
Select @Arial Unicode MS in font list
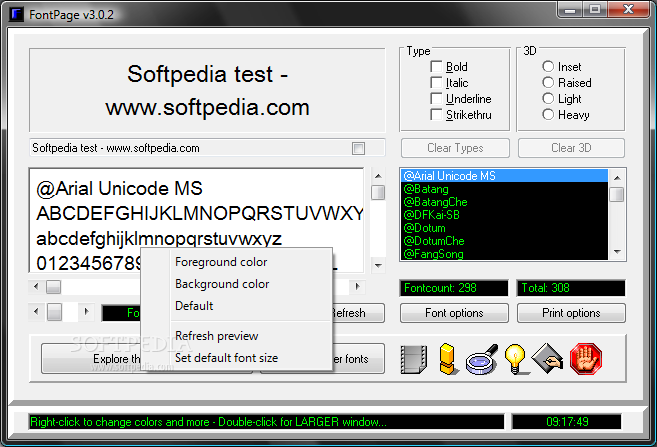pyautogui.click(x=504, y=176)
